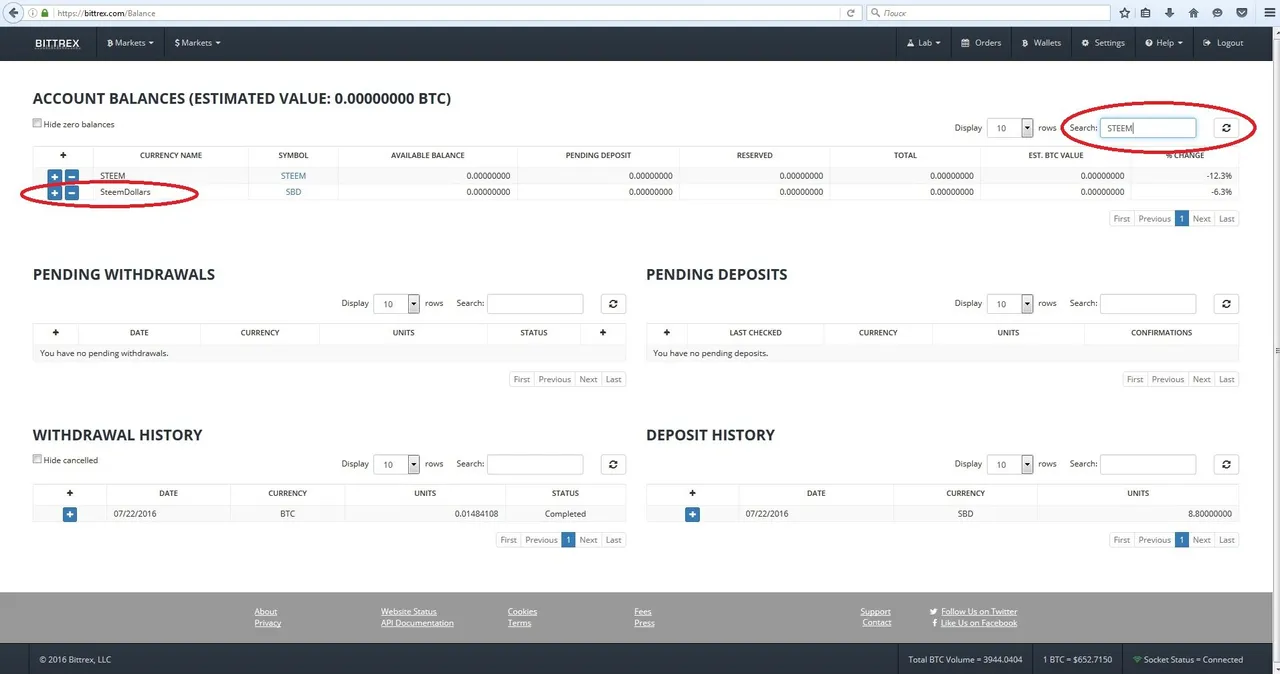Click the -12.3% change value for STEEM
This screenshot has height=674, width=1280.
coord(1218,176)
